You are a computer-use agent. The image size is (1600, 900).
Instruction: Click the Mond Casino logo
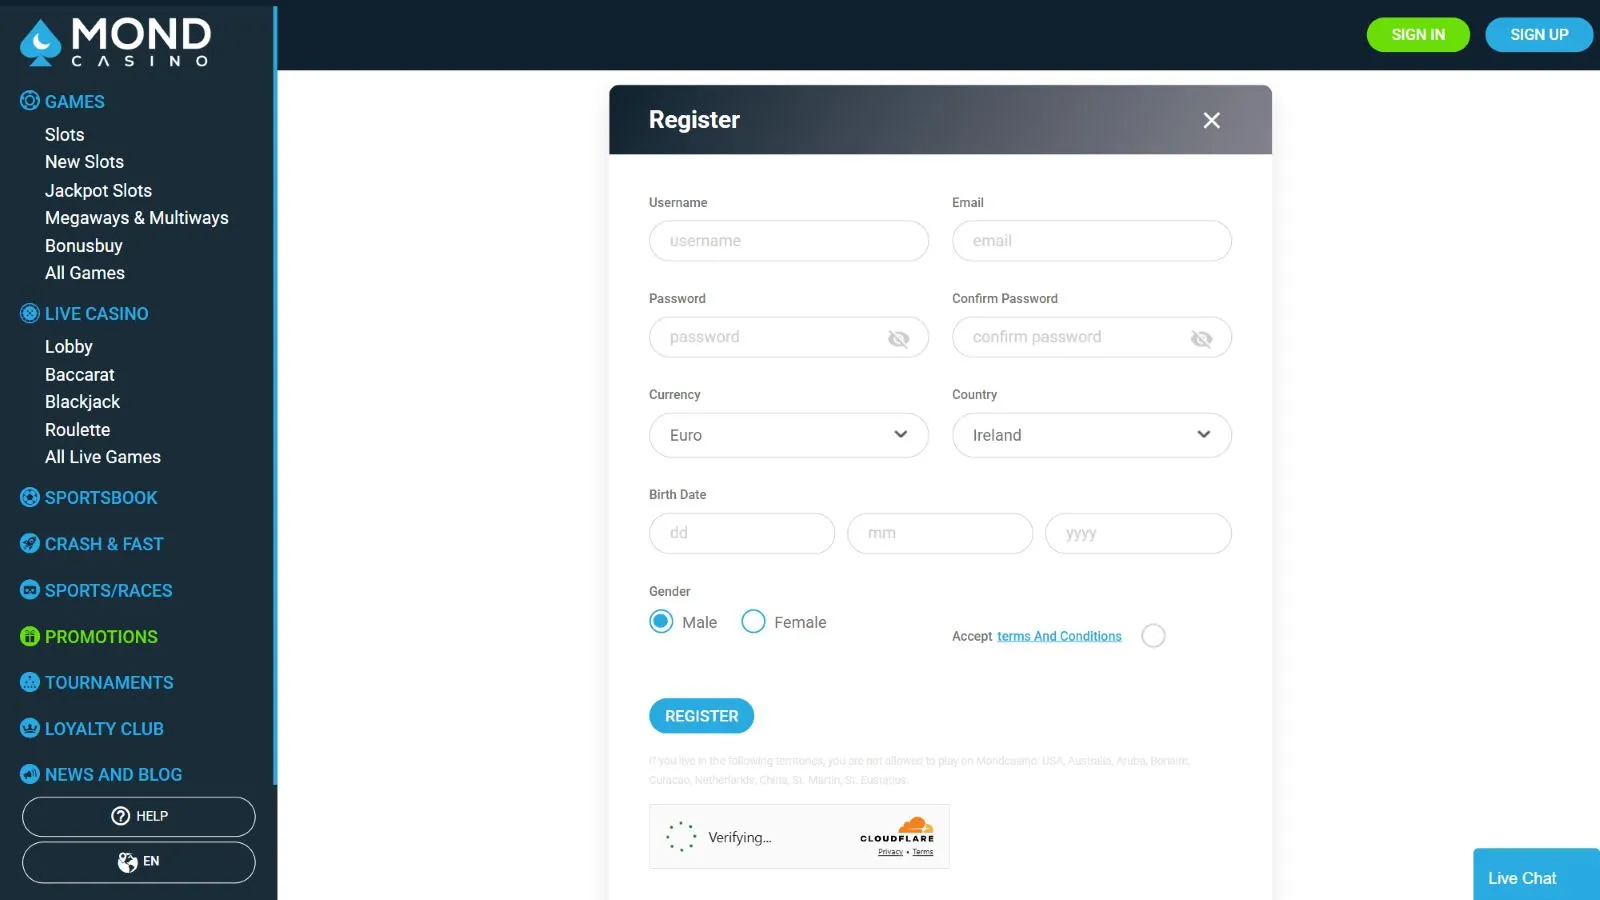click(x=115, y=42)
